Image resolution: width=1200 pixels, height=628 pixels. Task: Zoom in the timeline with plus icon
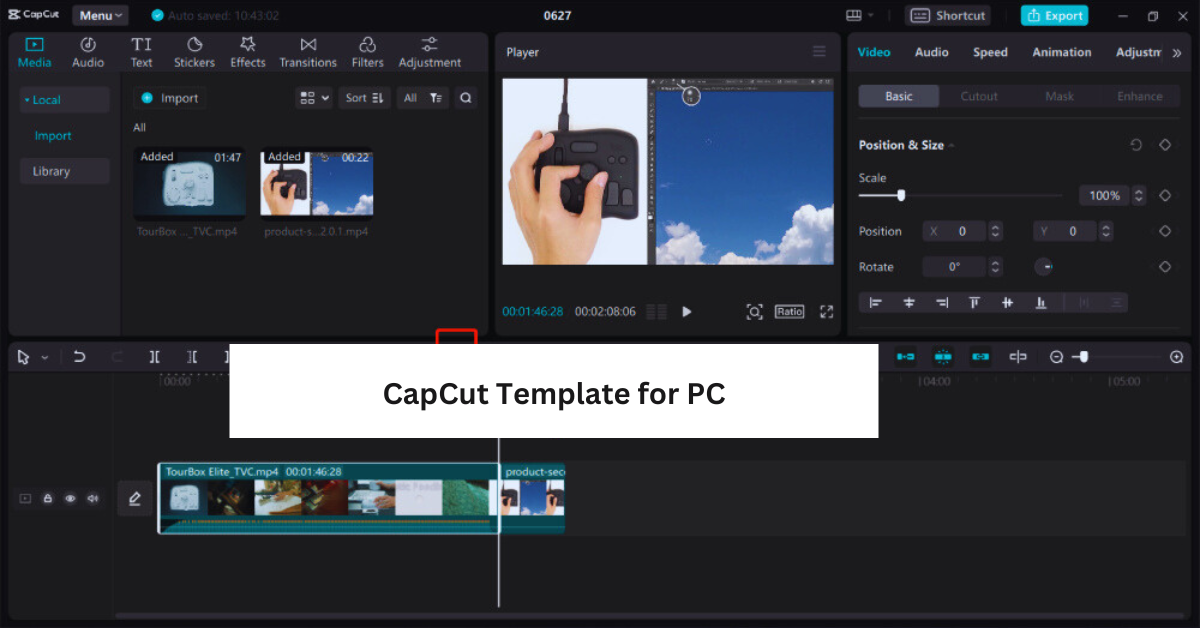[1176, 357]
